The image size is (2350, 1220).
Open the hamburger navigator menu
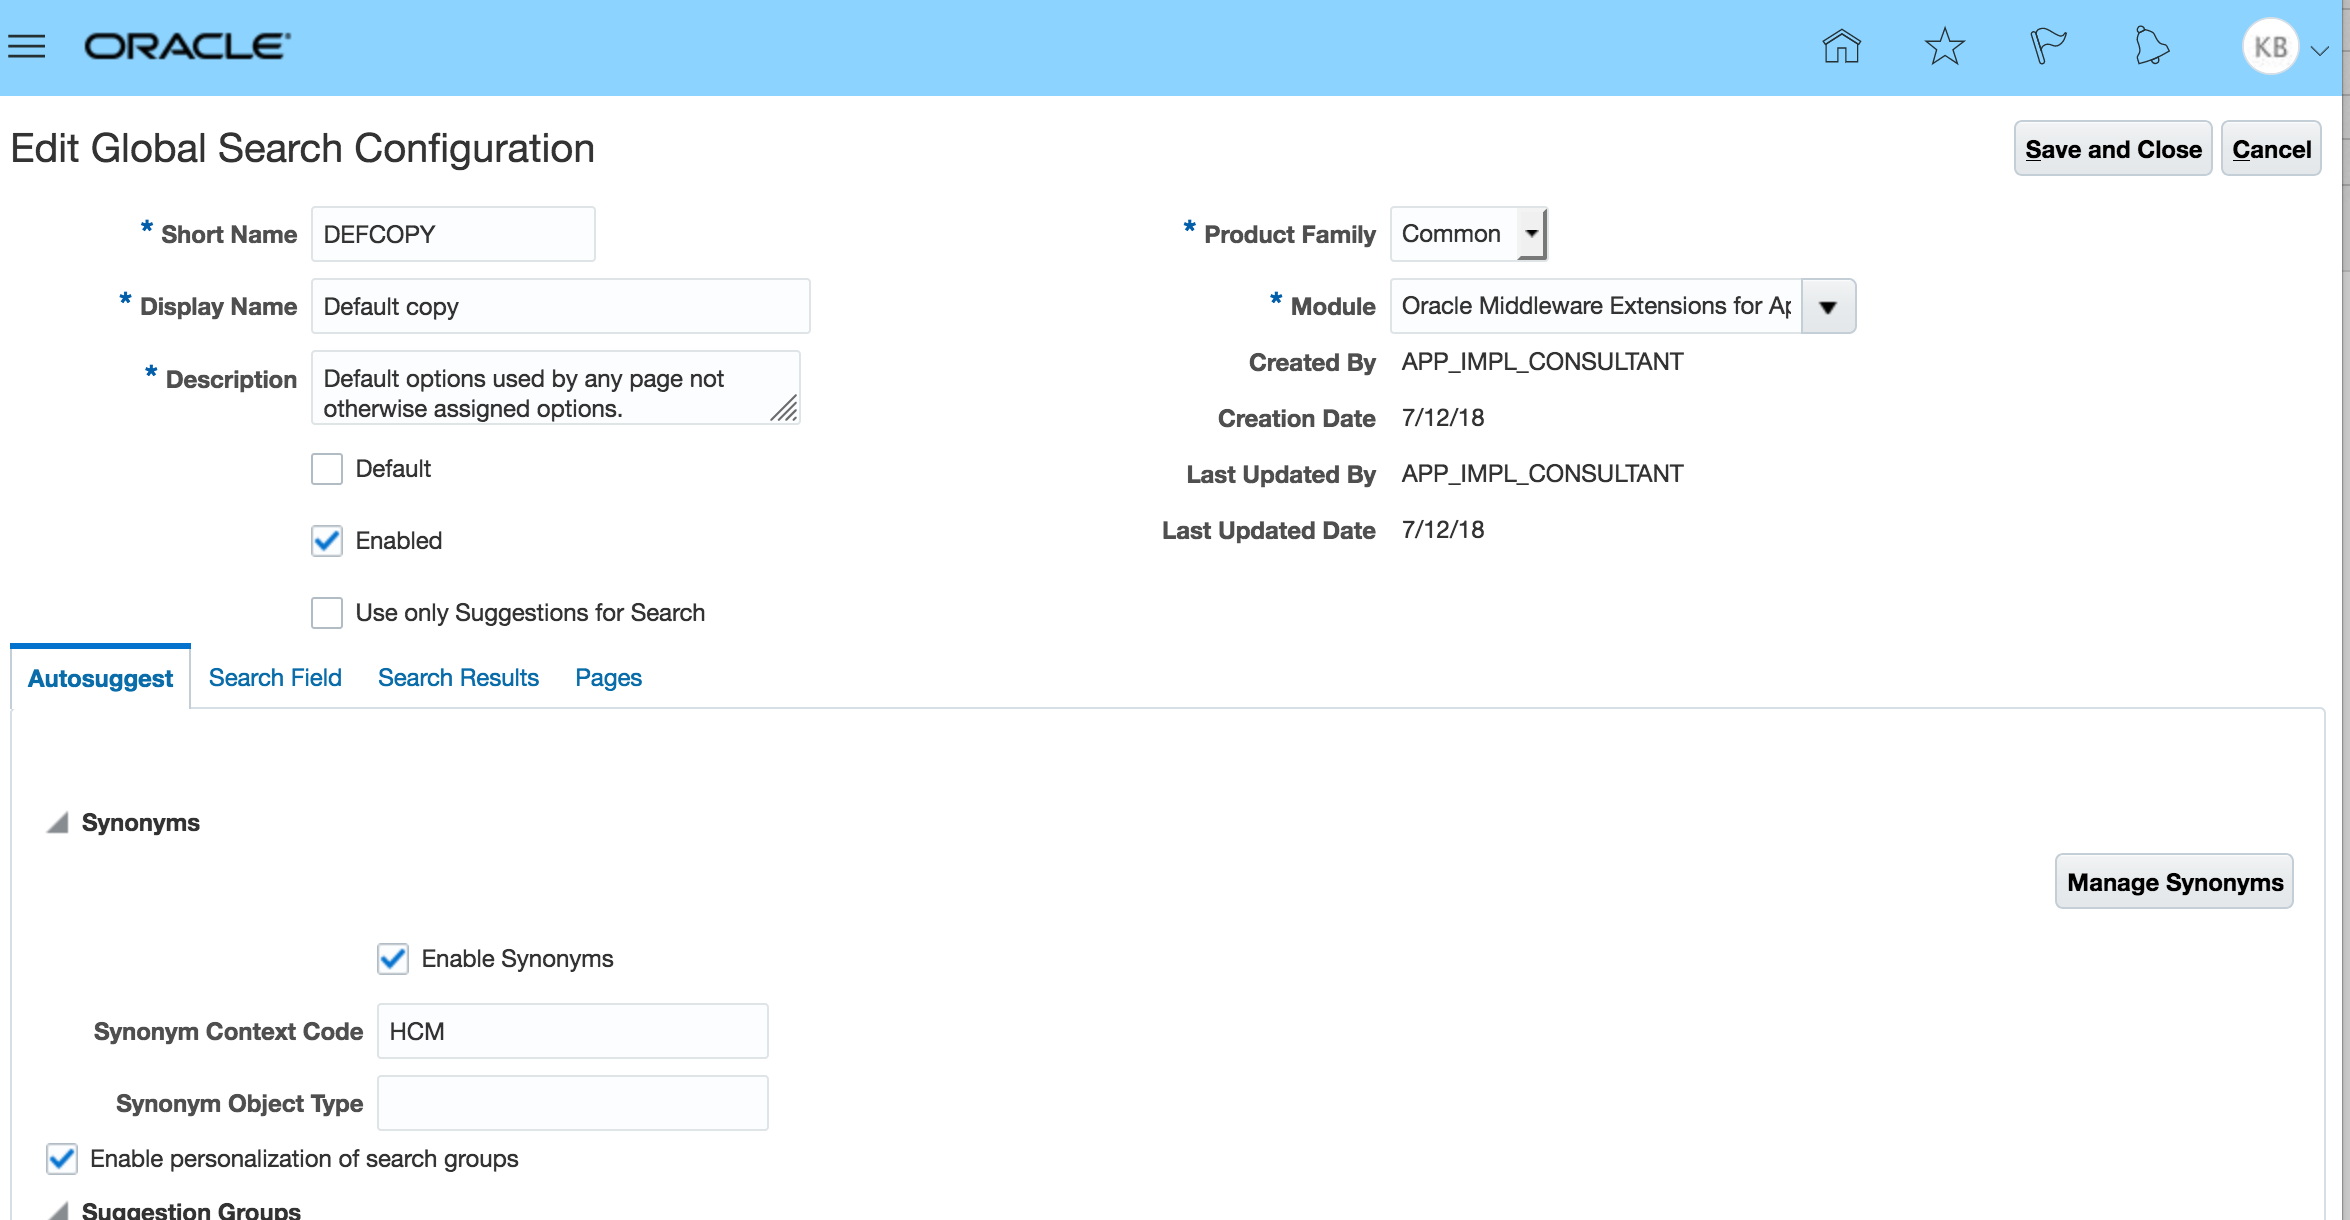[x=27, y=47]
